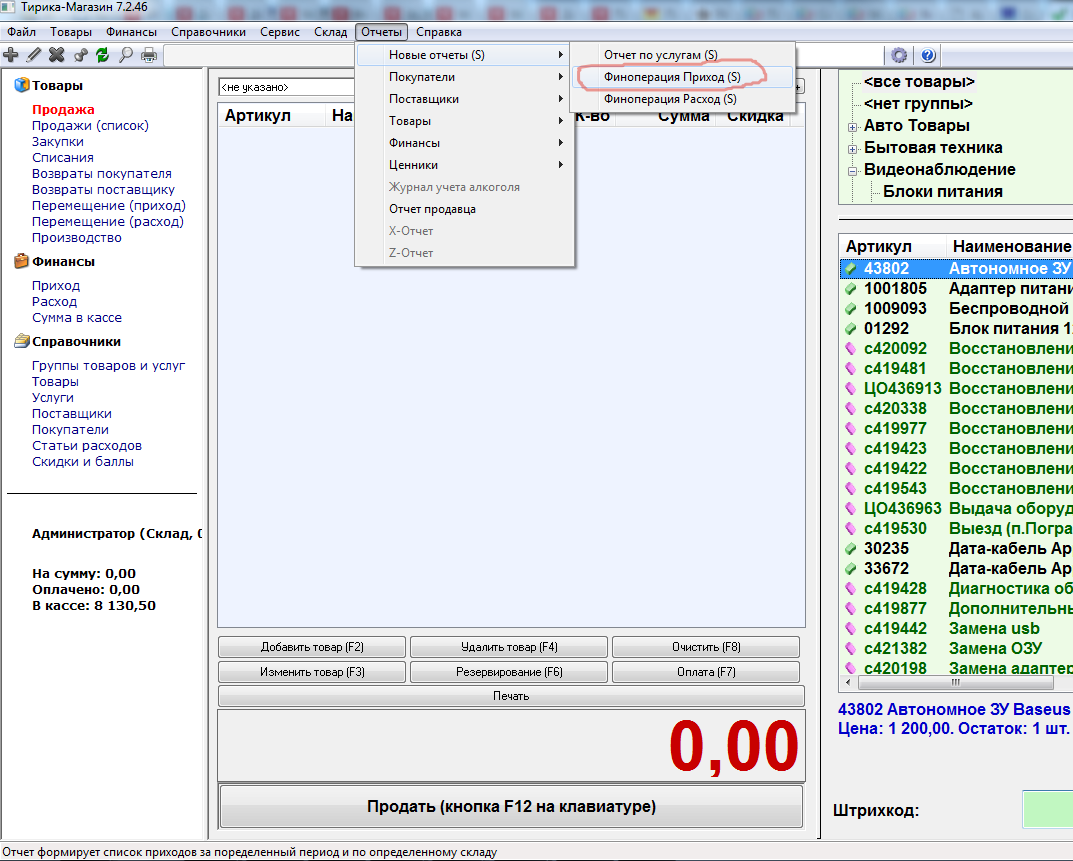Open Сумма в кассе link
Image resolution: width=1073 pixels, height=861 pixels.
tap(77, 318)
